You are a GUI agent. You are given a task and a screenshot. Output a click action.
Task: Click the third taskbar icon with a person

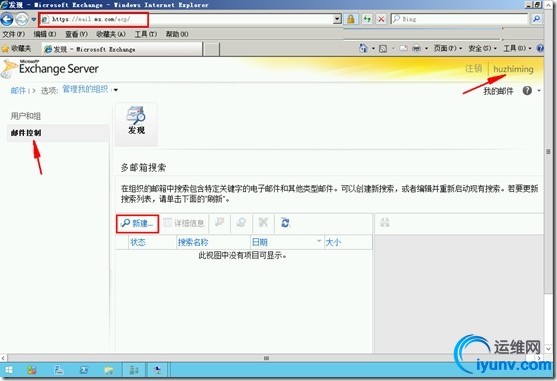click(59, 370)
